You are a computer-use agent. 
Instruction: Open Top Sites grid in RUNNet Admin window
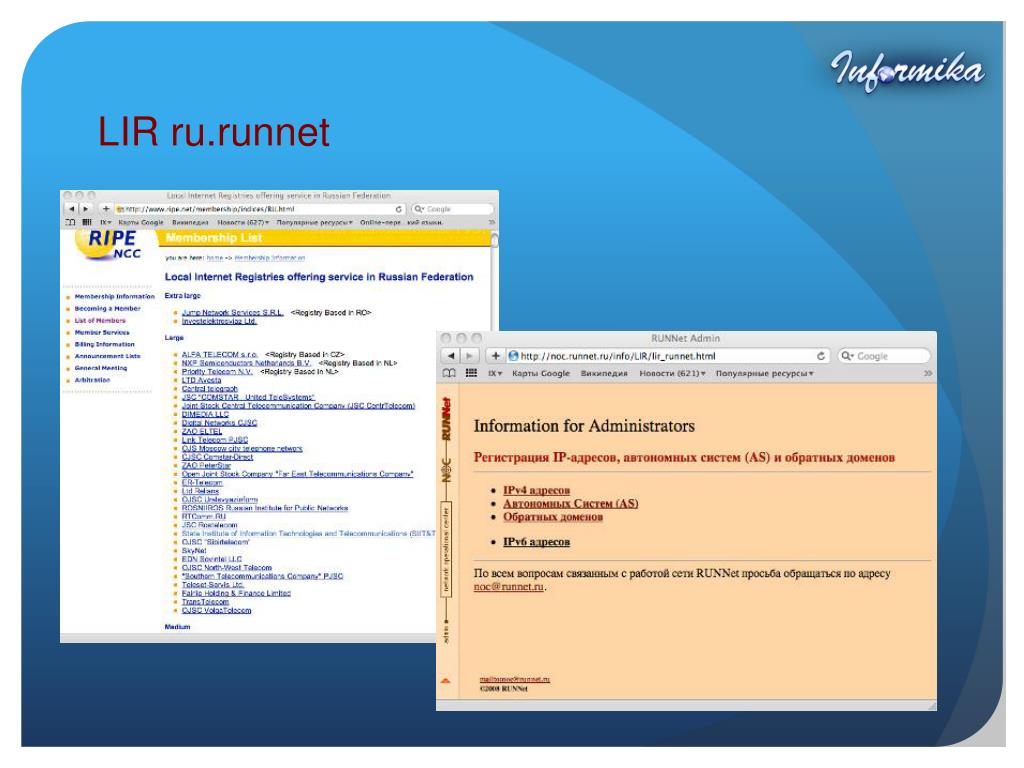click(x=471, y=373)
